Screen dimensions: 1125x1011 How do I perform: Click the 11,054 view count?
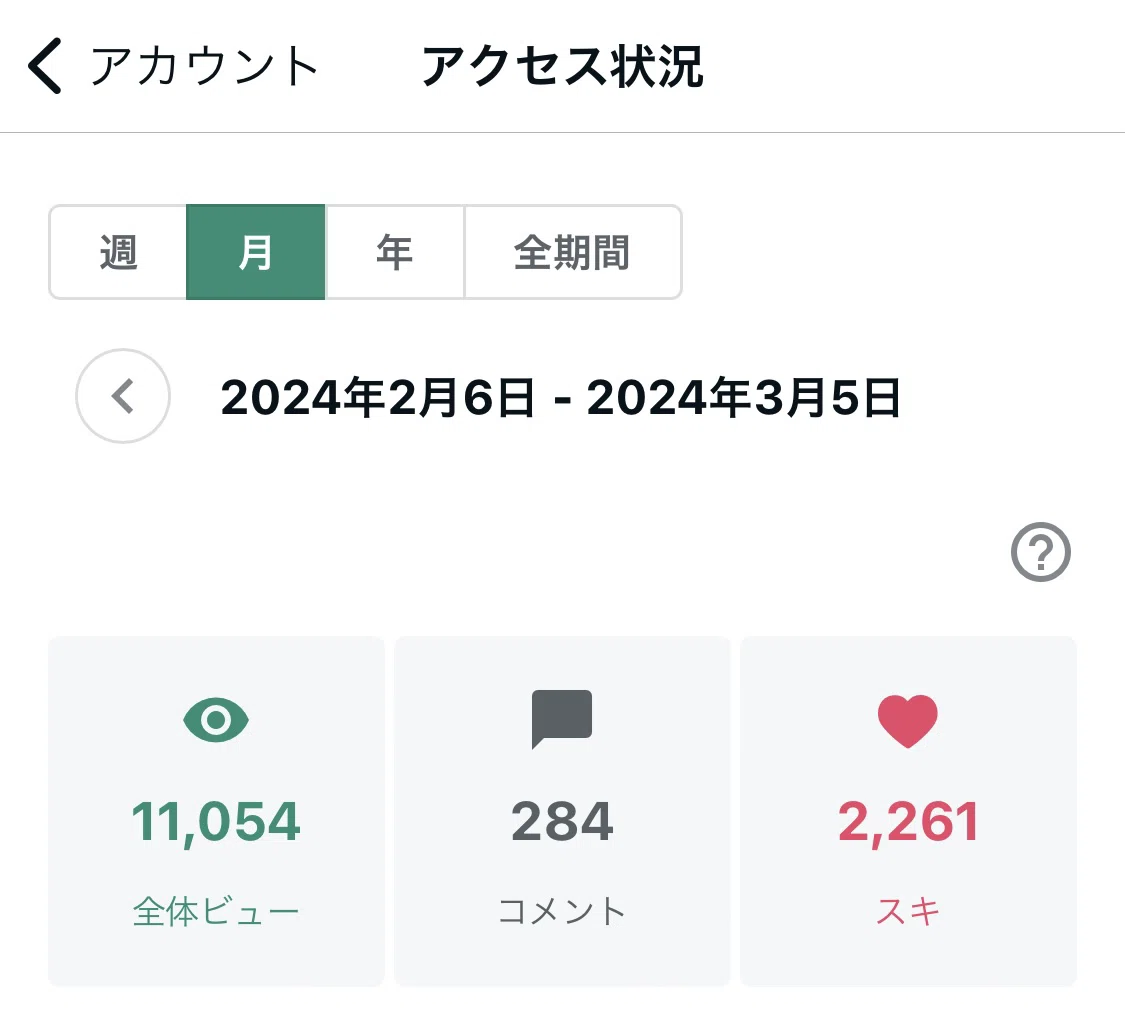coord(216,822)
